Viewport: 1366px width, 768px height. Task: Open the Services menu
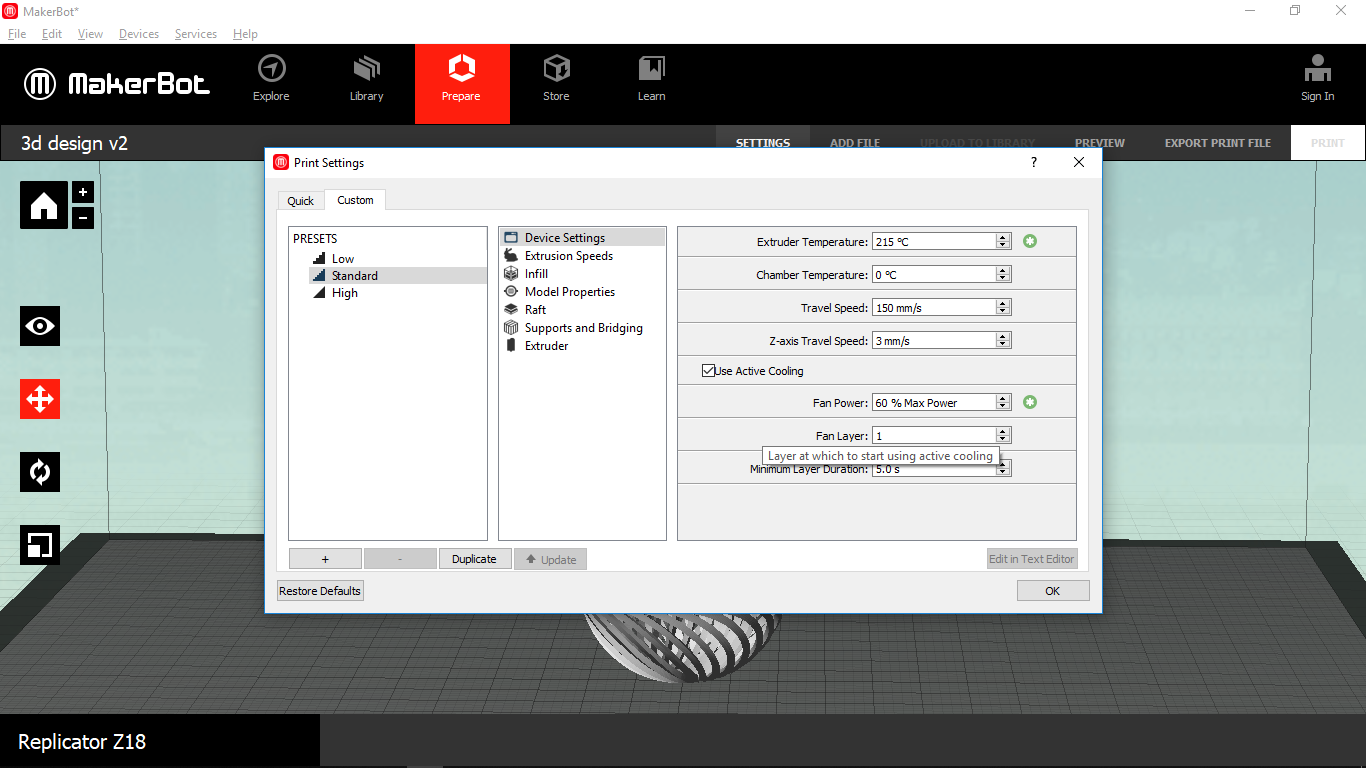[x=196, y=33]
